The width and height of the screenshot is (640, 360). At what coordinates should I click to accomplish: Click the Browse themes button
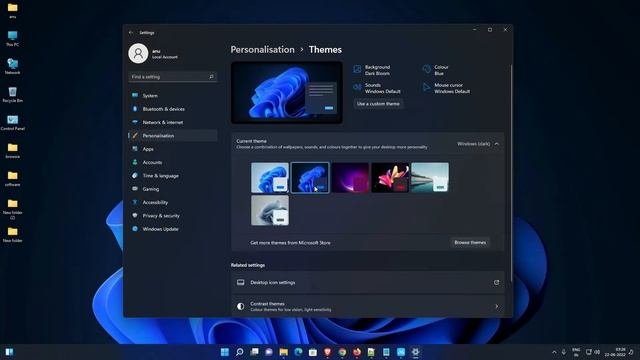tap(470, 242)
